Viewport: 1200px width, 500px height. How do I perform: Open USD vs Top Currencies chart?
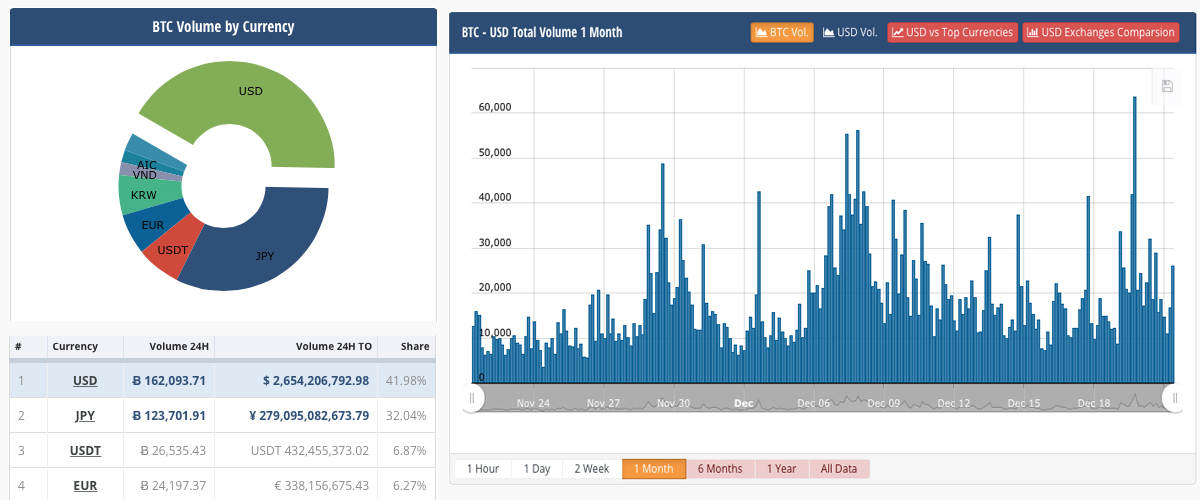pyautogui.click(x=952, y=32)
